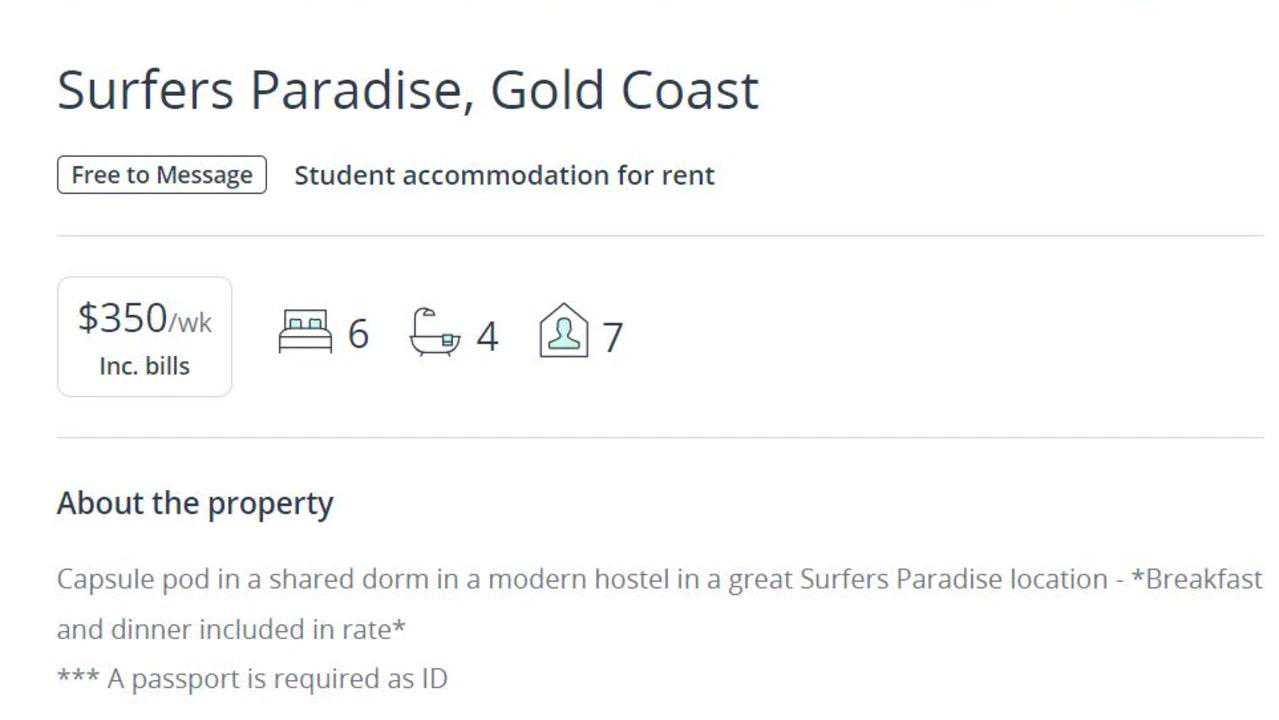Click "and dinner included in rate*" line
This screenshot has width=1279, height=720.
pos(231,630)
